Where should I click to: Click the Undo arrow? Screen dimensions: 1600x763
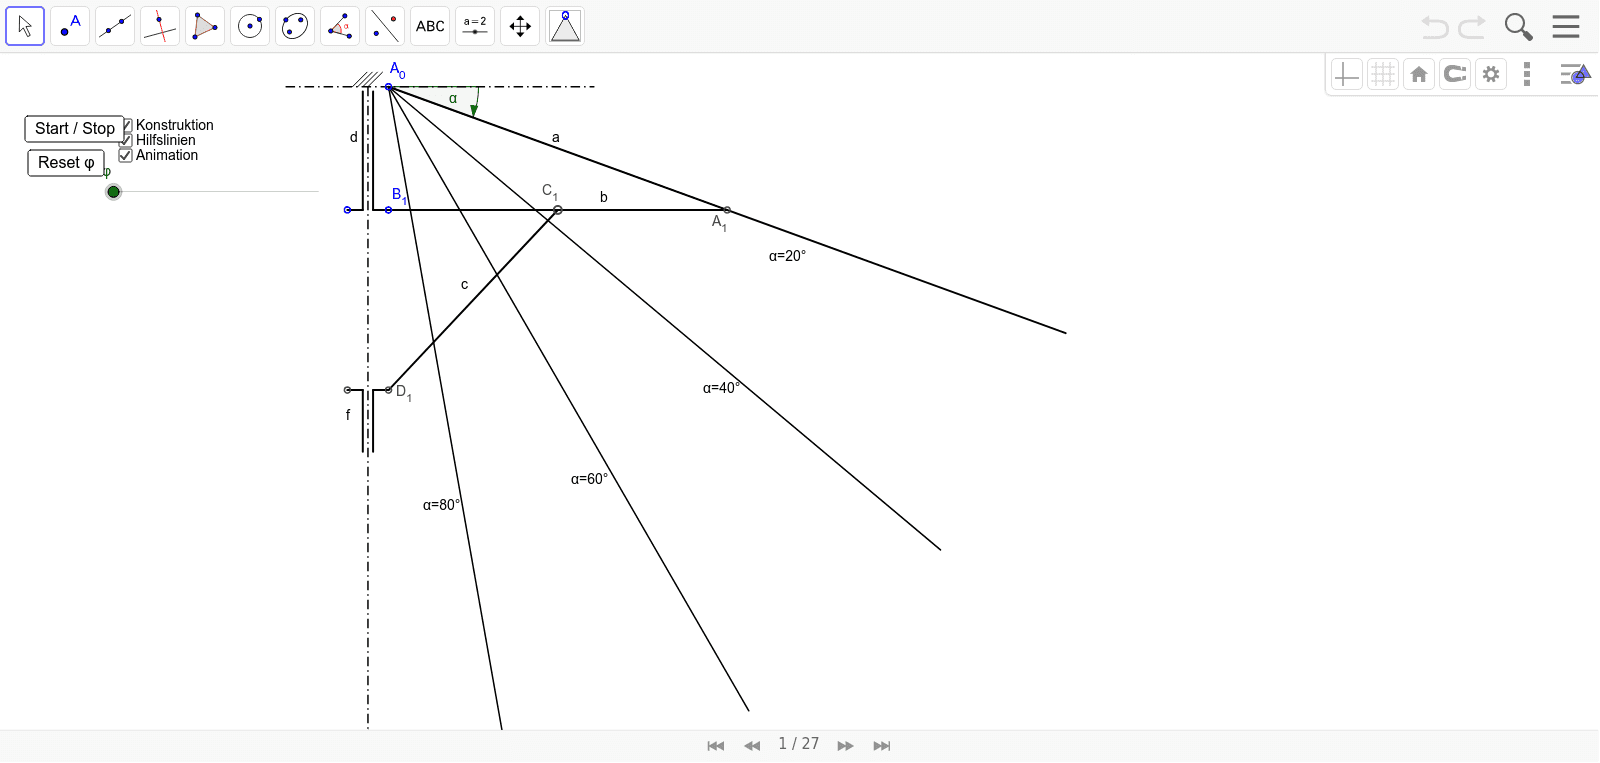click(x=1435, y=27)
